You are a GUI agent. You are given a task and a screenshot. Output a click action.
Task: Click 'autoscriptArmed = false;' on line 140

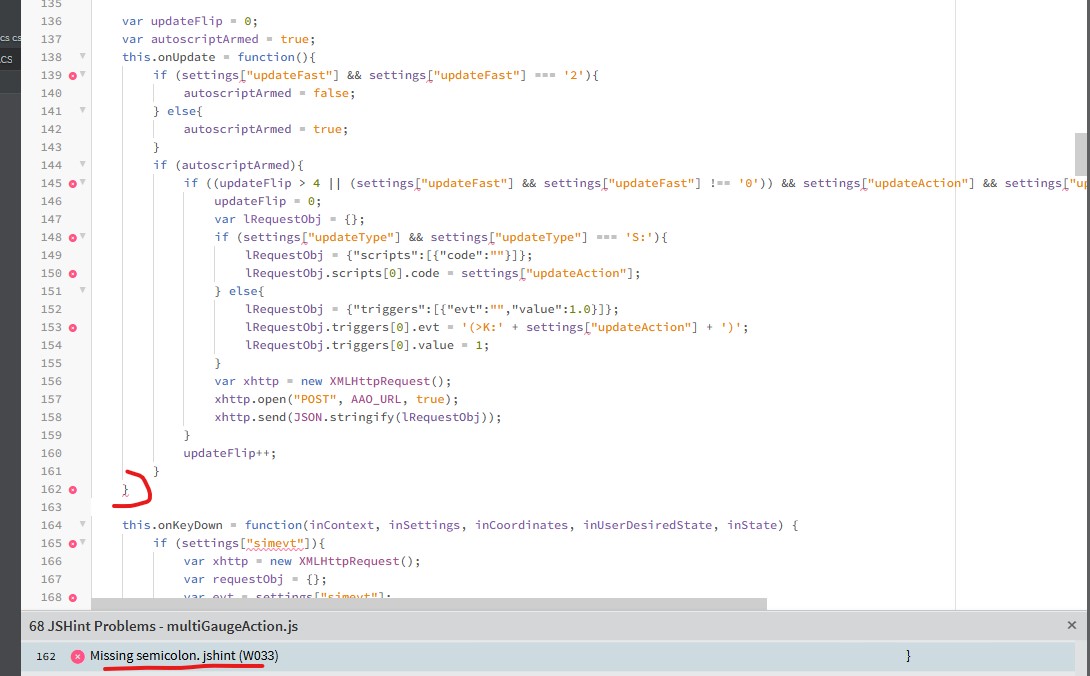(269, 93)
